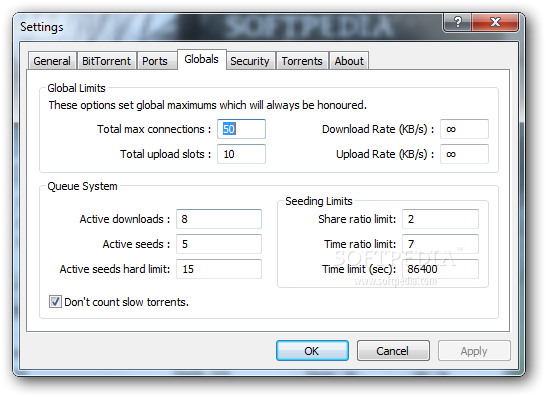This screenshot has height=397, width=546.
Task: Click the 'Active seeds hard limit:' label
Action: [x=115, y=269]
